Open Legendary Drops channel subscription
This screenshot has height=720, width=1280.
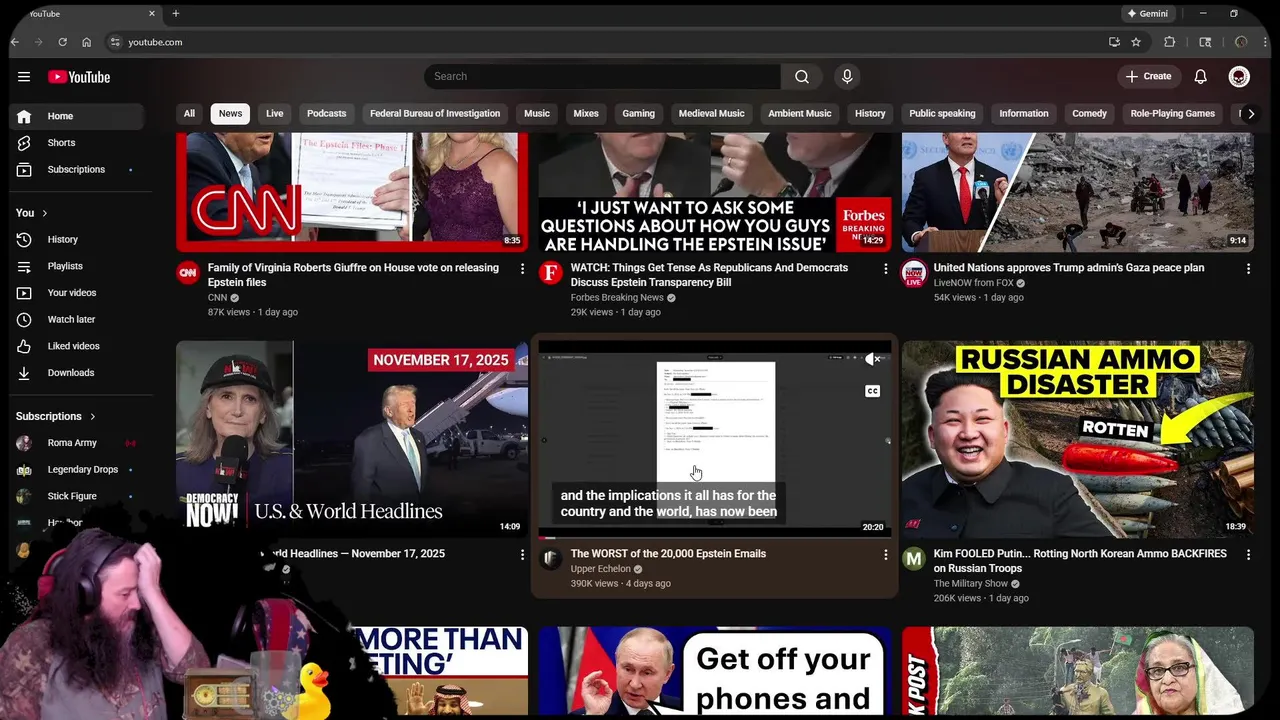[x=76, y=470]
